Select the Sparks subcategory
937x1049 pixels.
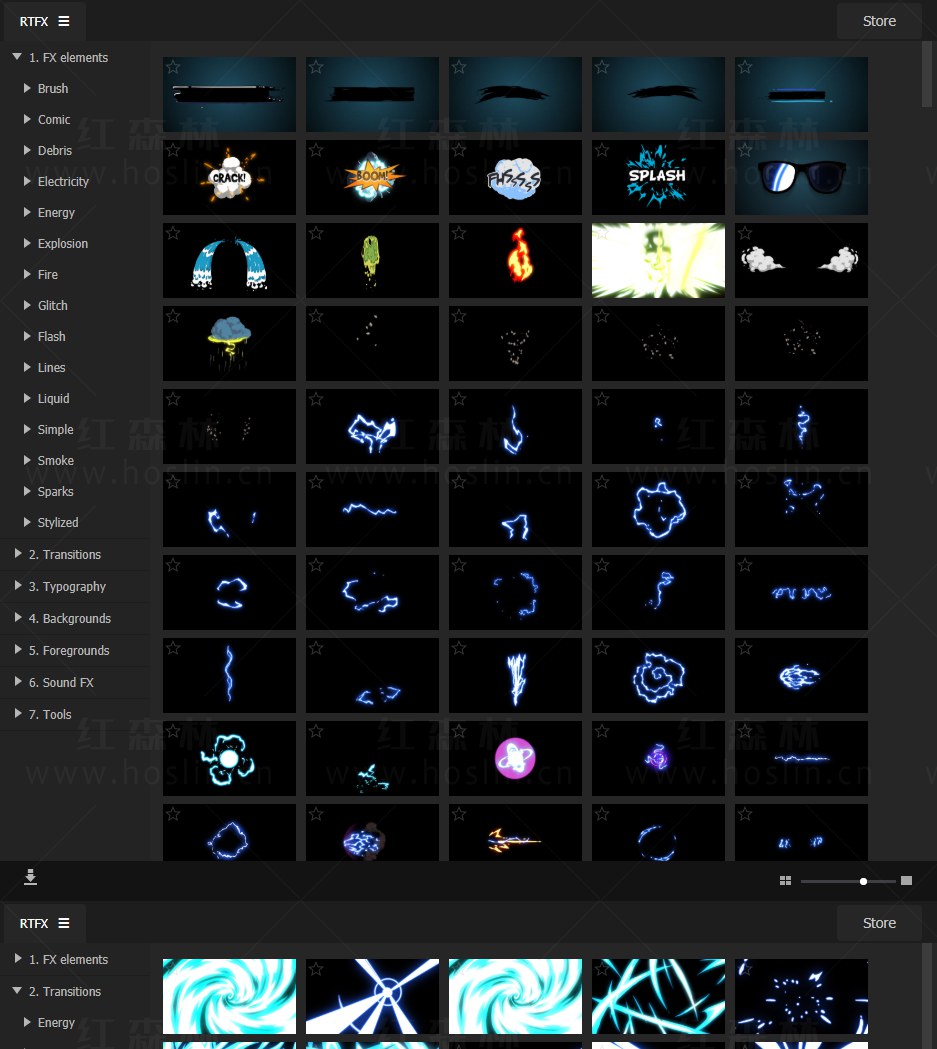click(56, 492)
